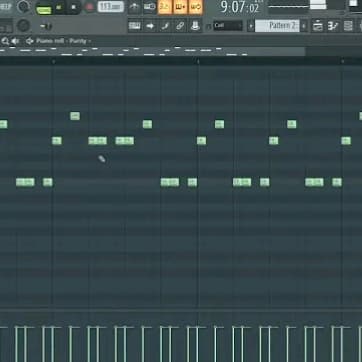
Task: Toggle the metronome icon beside the tempo
Action: pyautogui.click(x=135, y=7)
